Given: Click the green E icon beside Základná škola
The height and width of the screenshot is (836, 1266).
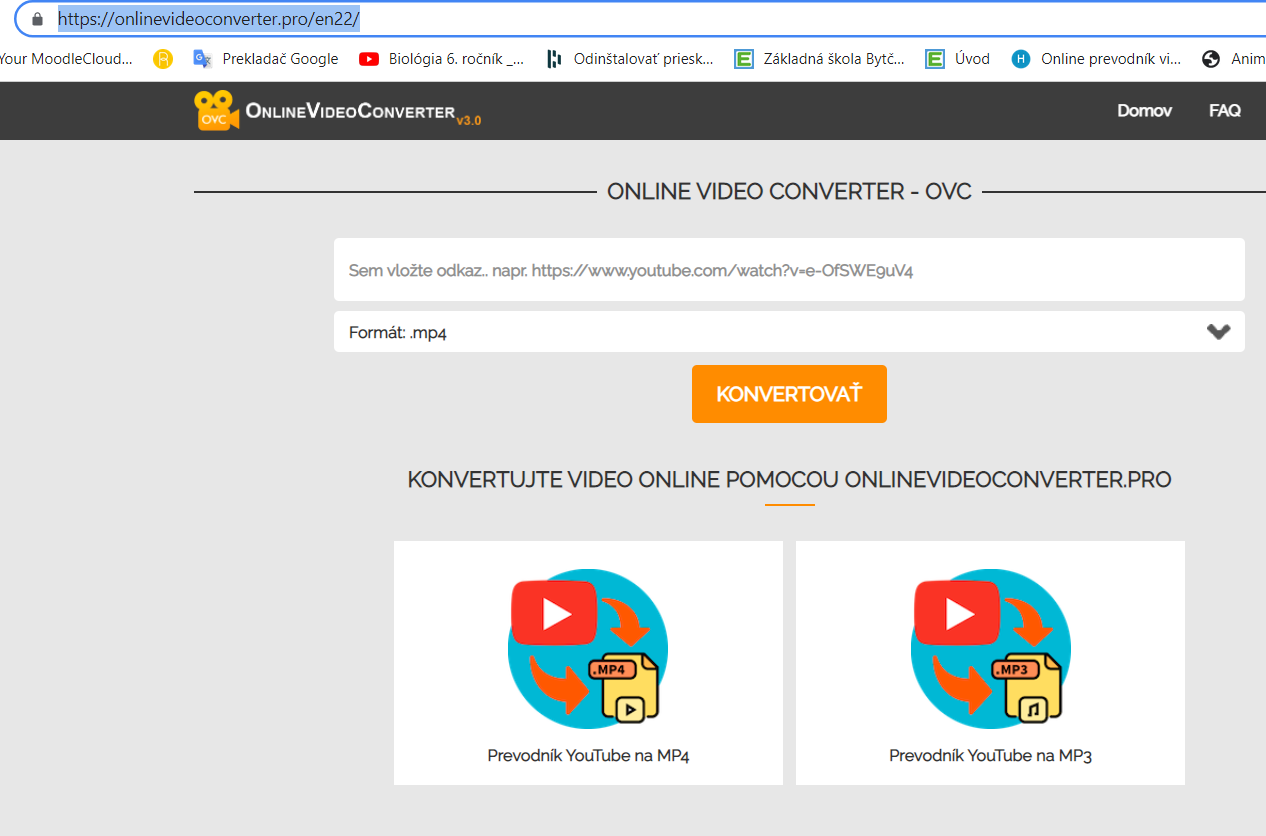Looking at the screenshot, I should pyautogui.click(x=743, y=59).
